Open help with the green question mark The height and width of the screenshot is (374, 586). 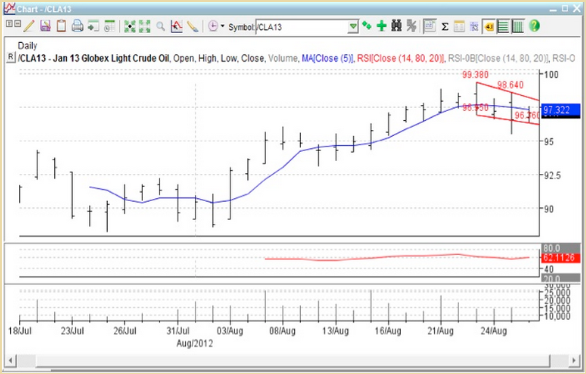(x=534, y=26)
